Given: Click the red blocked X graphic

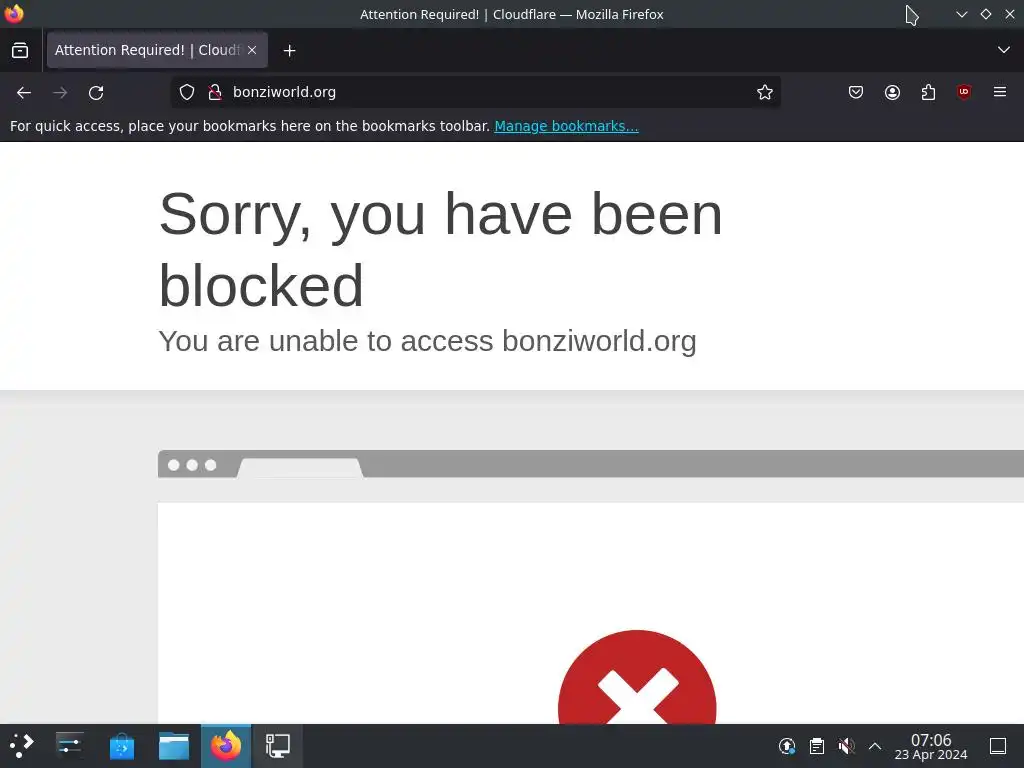Looking at the screenshot, I should click(x=637, y=677).
